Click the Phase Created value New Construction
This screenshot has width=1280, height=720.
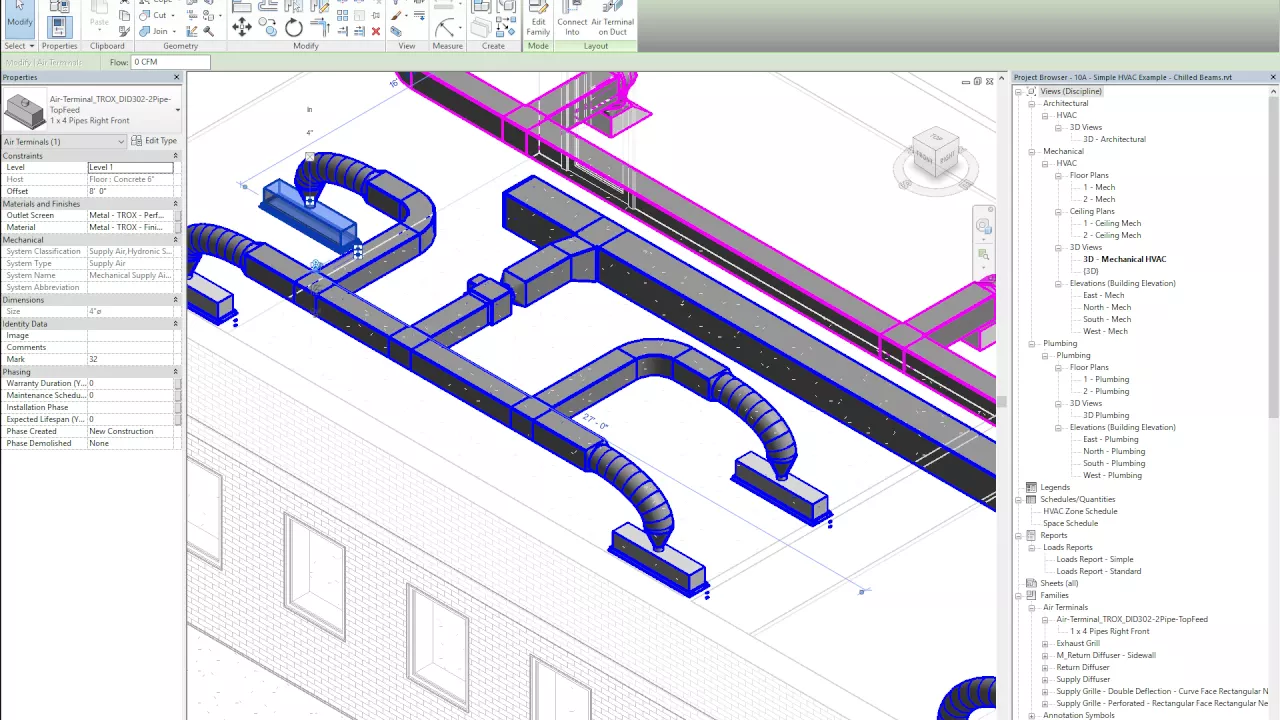[x=130, y=431]
